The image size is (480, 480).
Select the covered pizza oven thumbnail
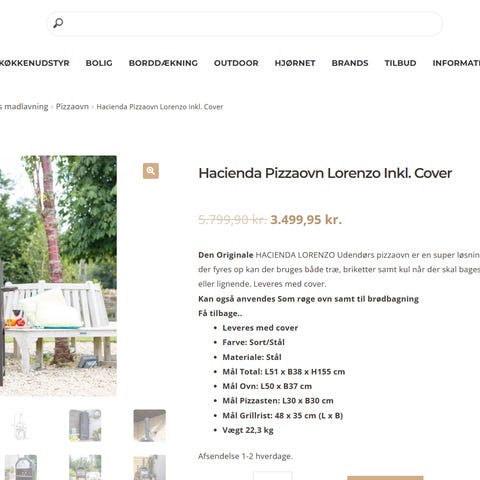click(x=85, y=425)
